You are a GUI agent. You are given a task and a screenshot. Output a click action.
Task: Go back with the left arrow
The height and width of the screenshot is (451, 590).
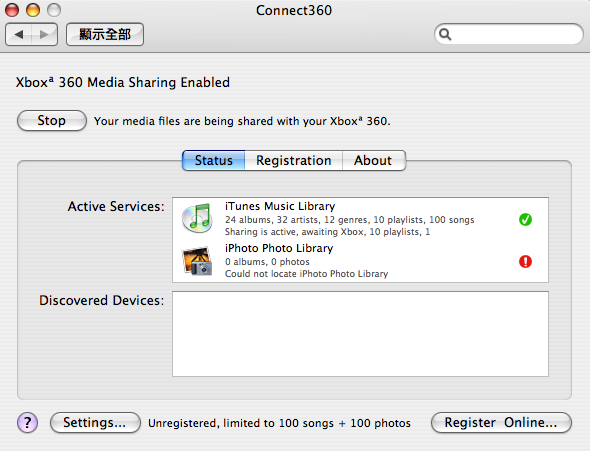pos(18,35)
